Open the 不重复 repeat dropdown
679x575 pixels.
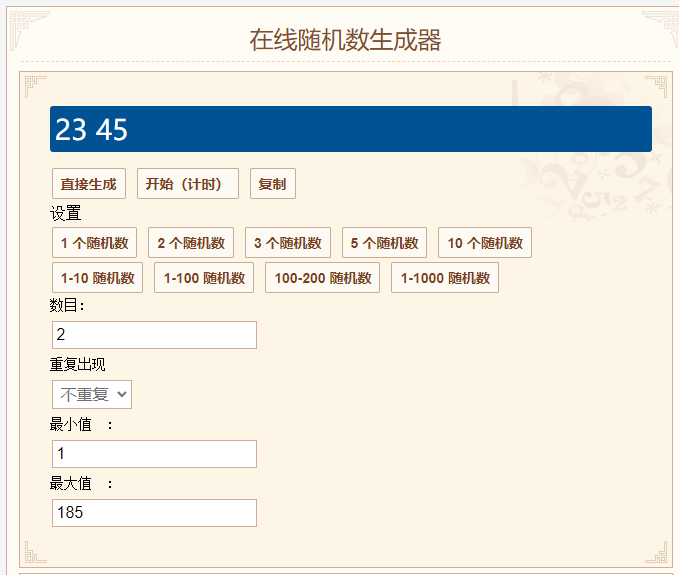click(x=92, y=394)
